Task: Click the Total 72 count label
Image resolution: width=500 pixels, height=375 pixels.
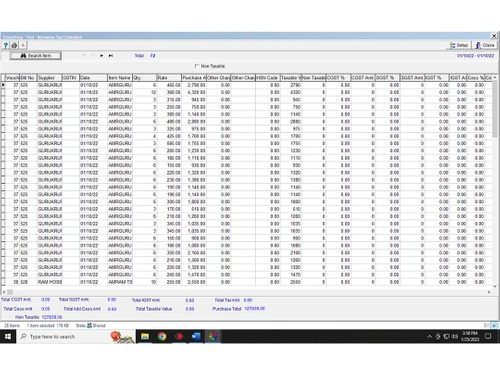Action: [145, 56]
